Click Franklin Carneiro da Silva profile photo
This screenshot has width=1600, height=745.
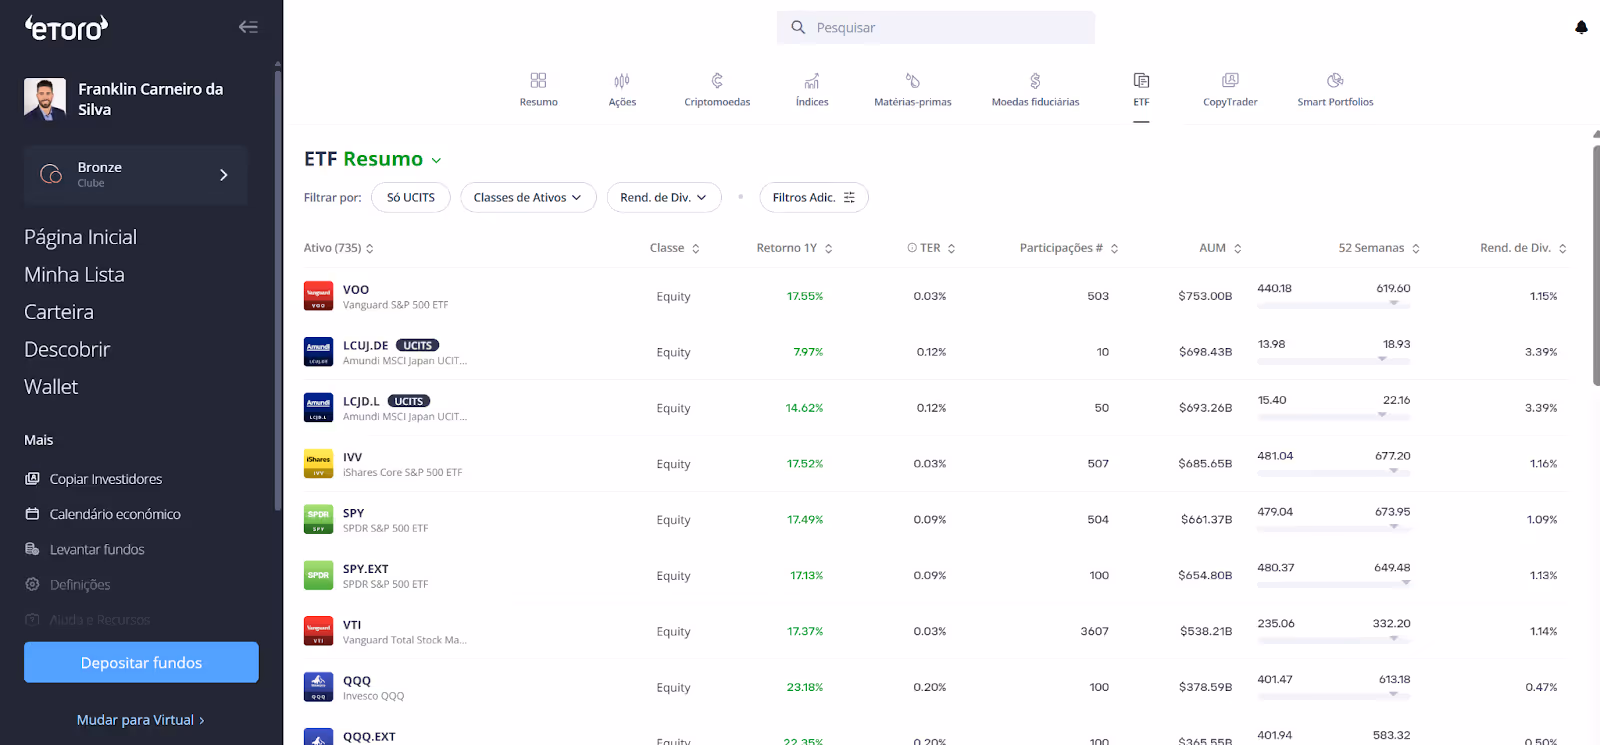click(45, 99)
